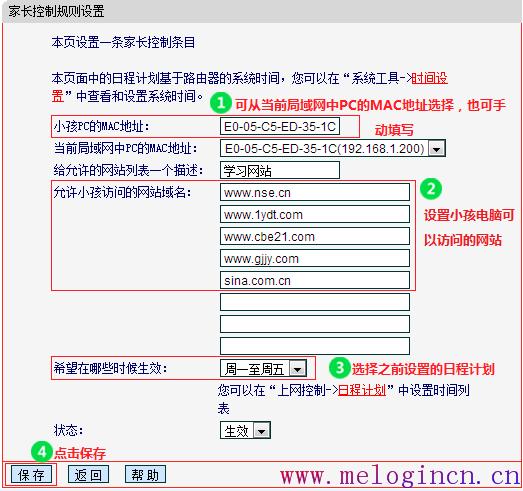The width and height of the screenshot is (523, 491).
Task: Click the 状态 label
Action: (68, 430)
